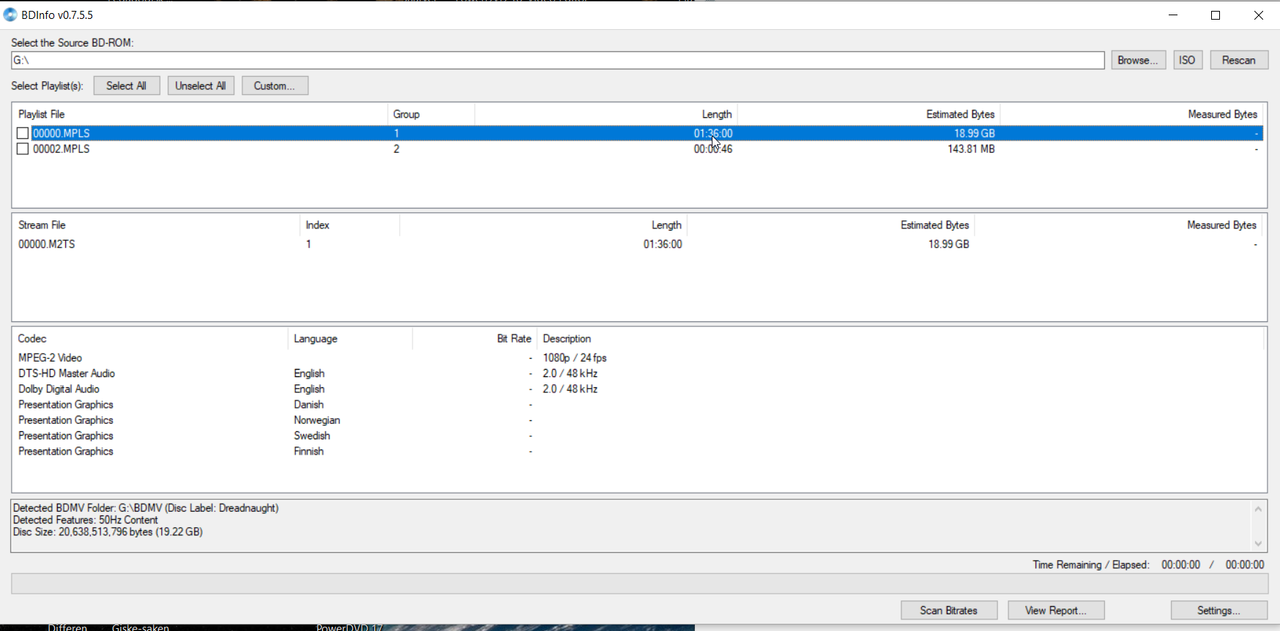Sort playlists by Playlist File column
This screenshot has width=1280, height=631.
[x=200, y=114]
